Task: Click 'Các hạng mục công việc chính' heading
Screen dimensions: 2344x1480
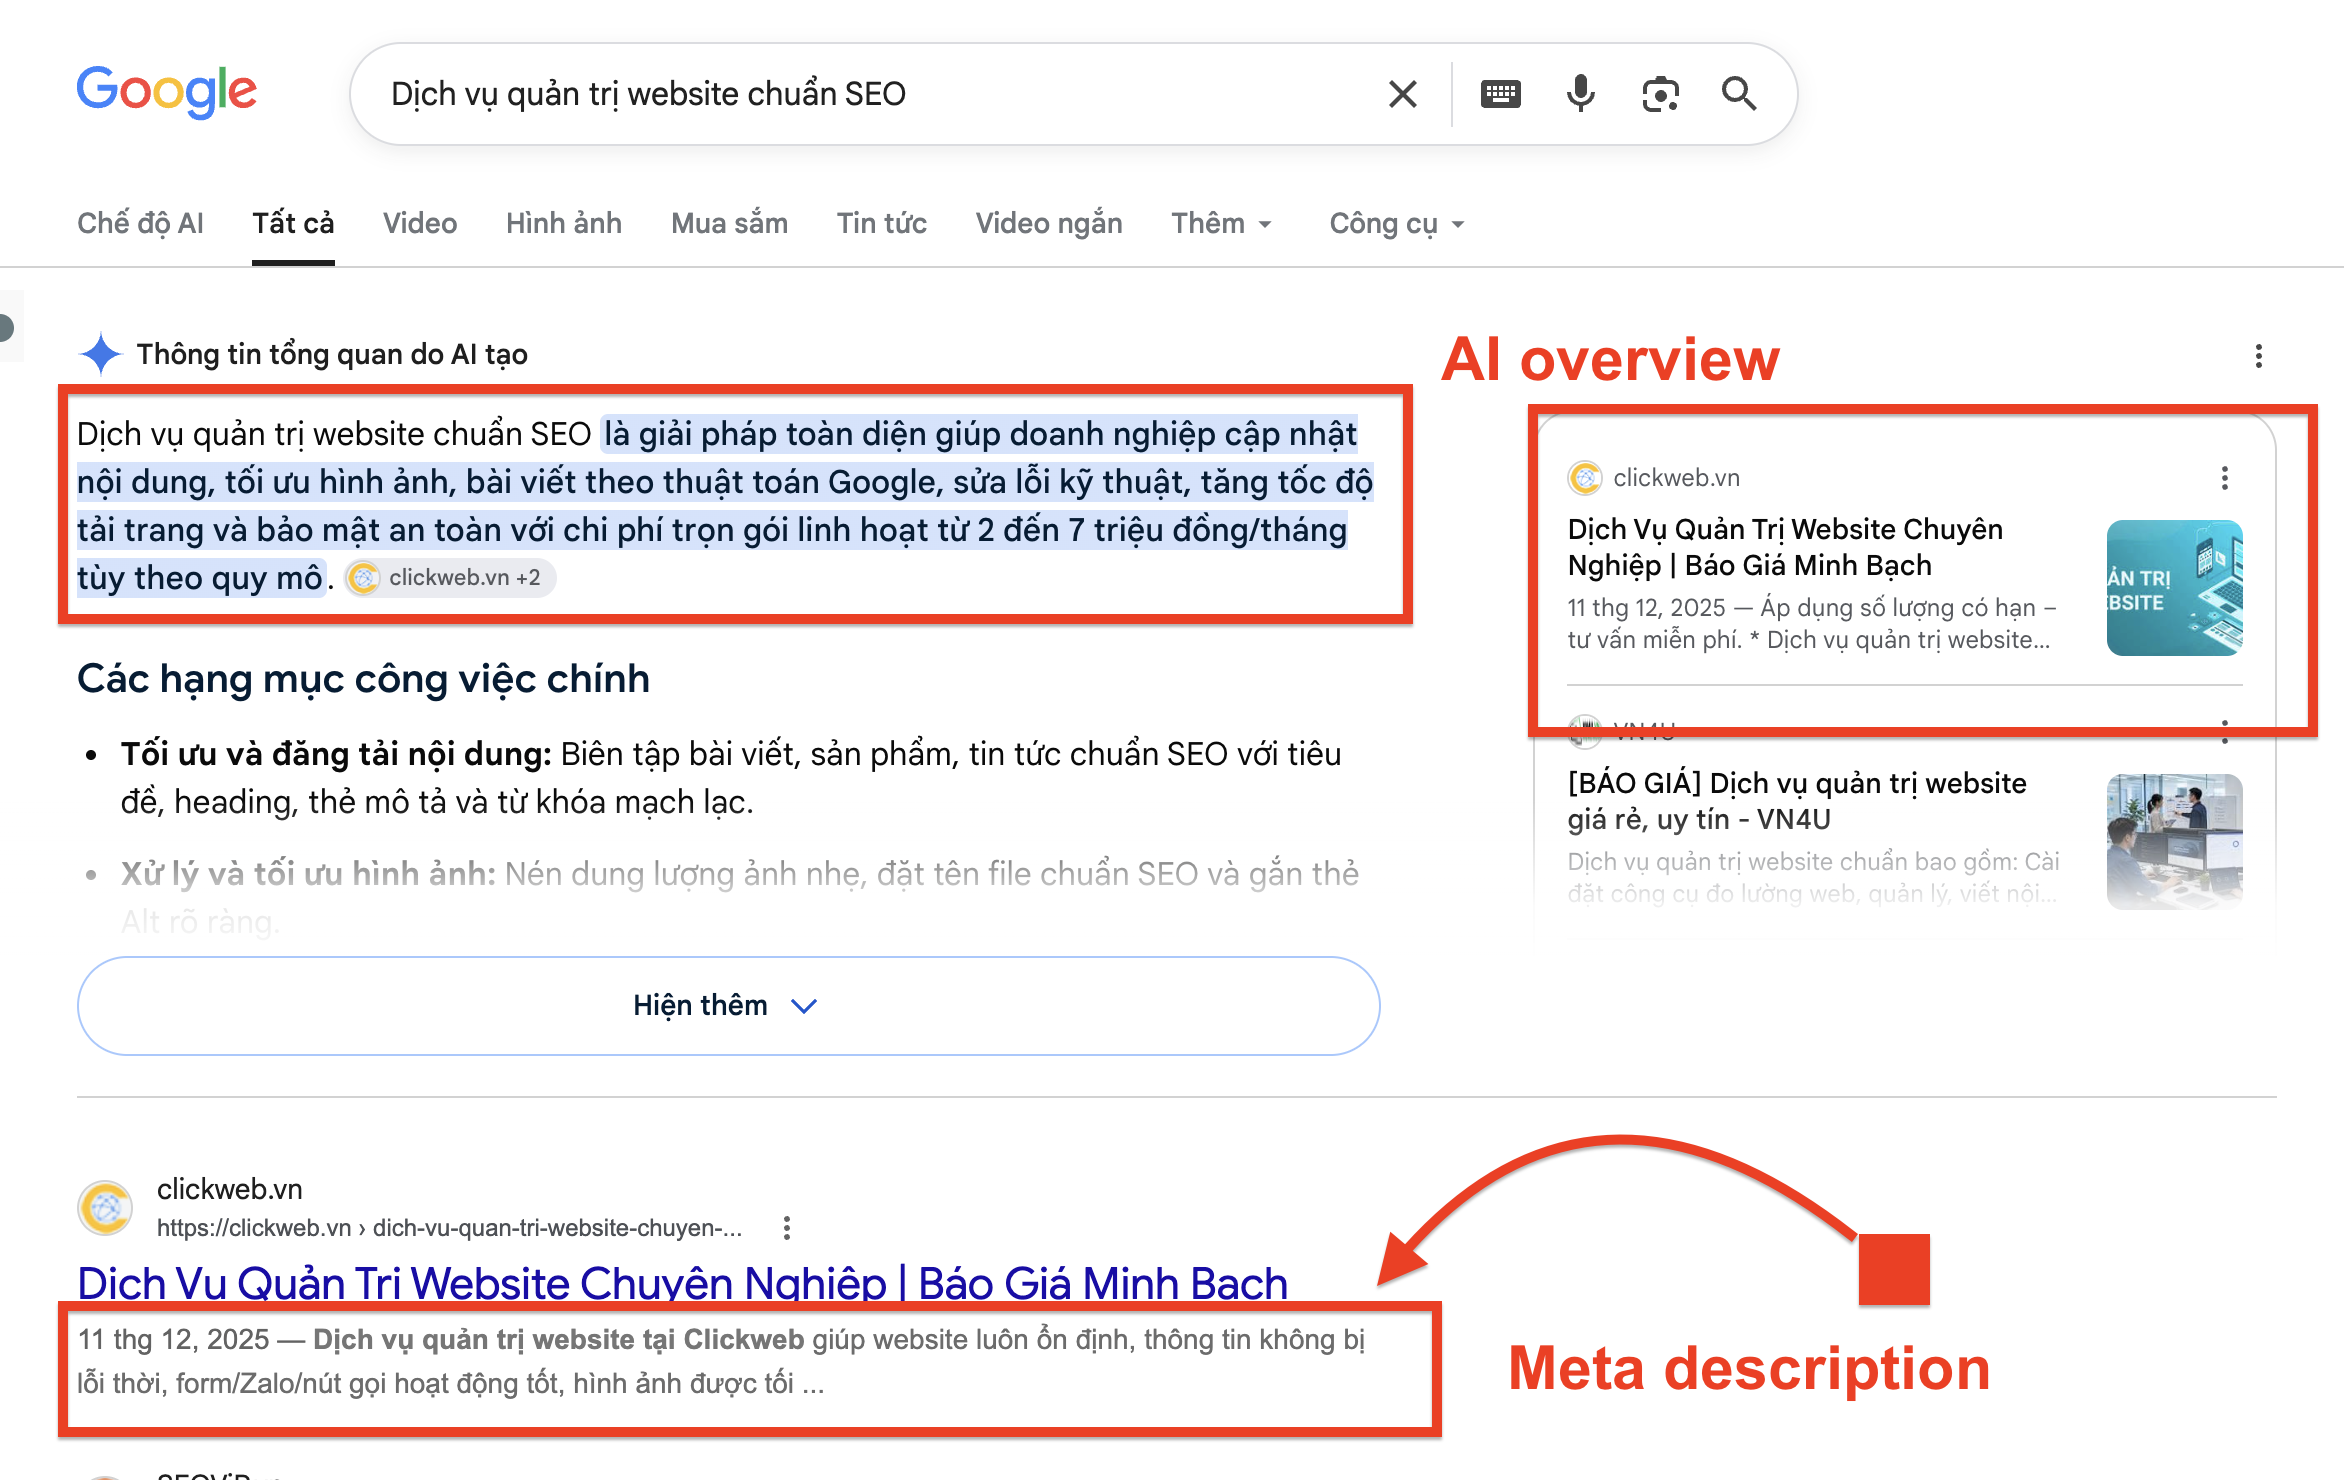Action: click(x=363, y=679)
